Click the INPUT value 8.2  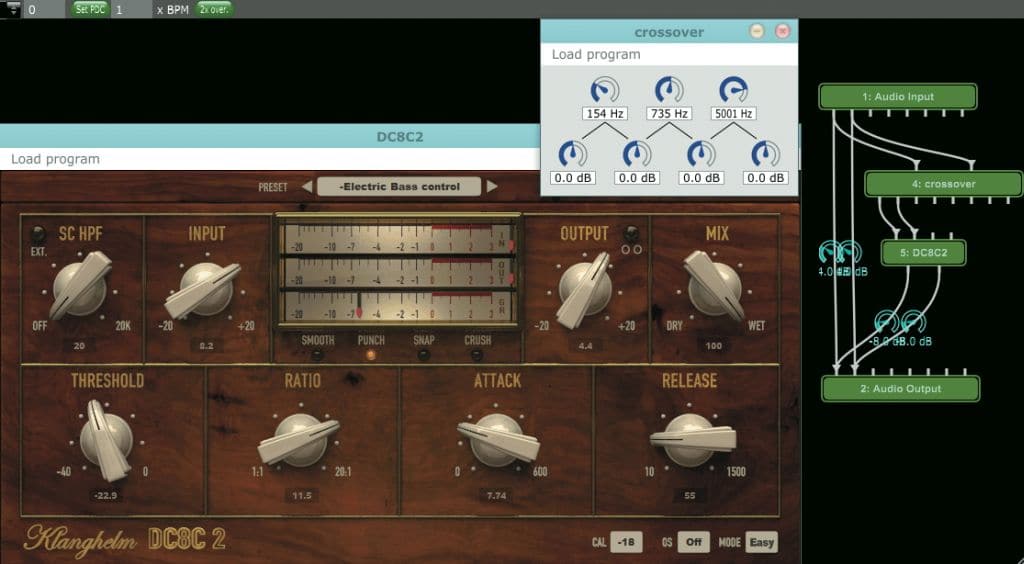coord(206,346)
